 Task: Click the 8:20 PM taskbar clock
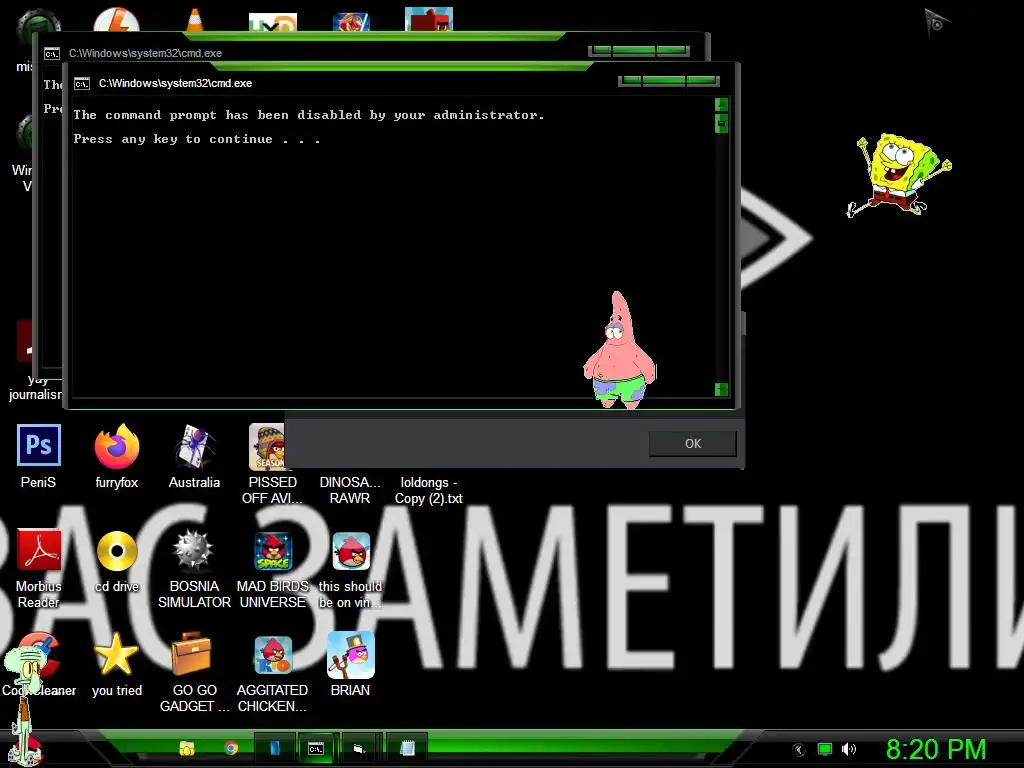pyautogui.click(x=936, y=749)
